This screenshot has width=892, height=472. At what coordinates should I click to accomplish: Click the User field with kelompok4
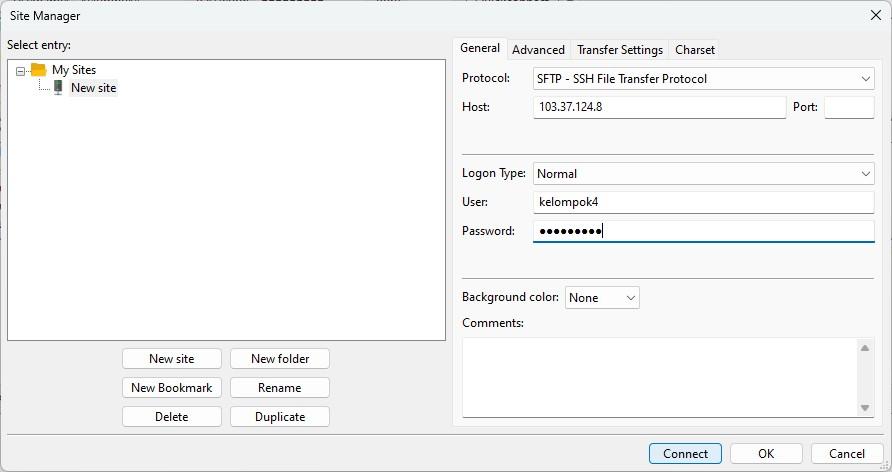(704, 202)
